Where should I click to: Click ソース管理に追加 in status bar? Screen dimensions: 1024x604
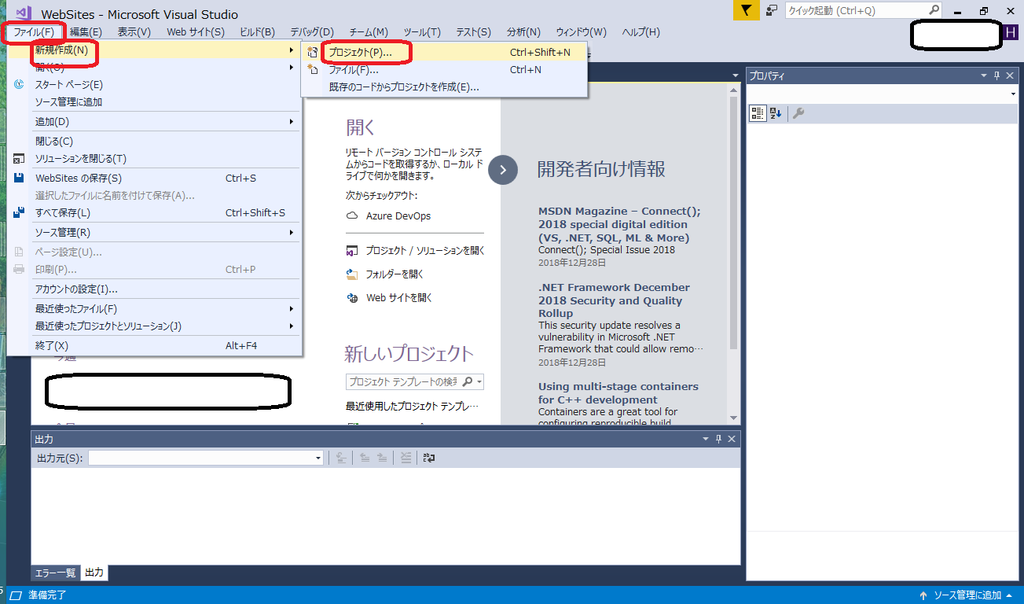966,596
